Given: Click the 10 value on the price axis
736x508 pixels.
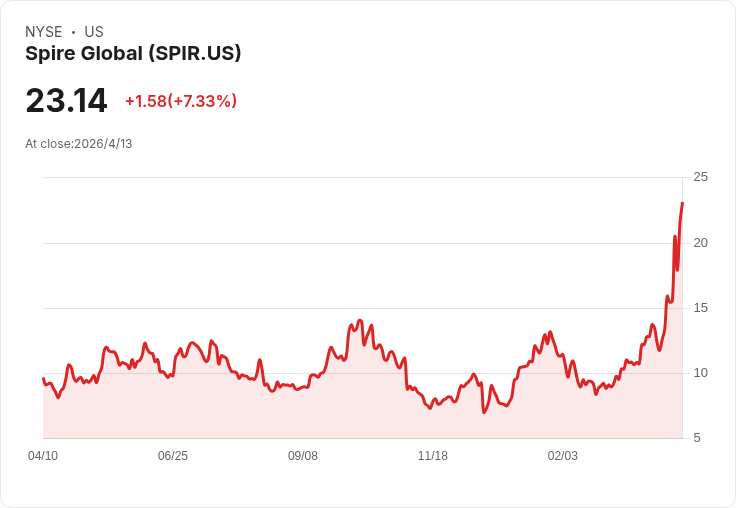Looking at the screenshot, I should pos(701,373).
